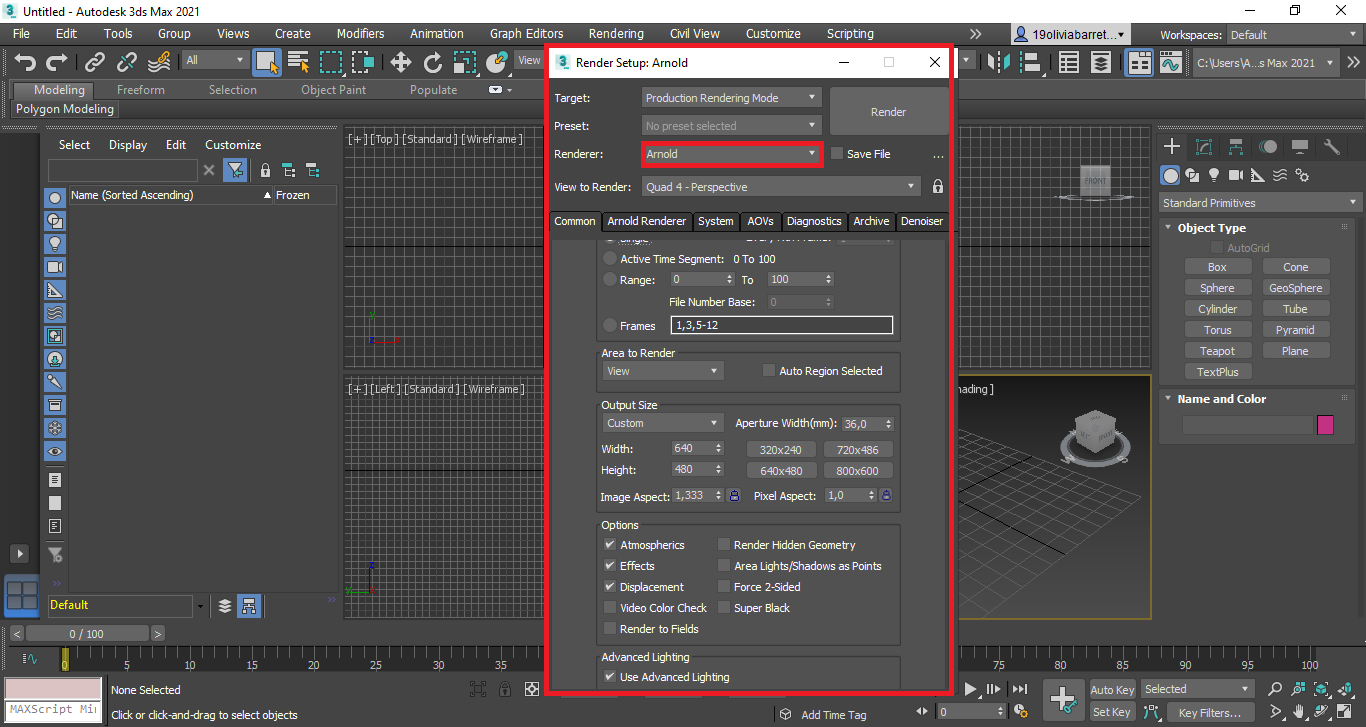Enable Render Hidden Geometry
Screen dimensions: 1366x727
click(724, 545)
